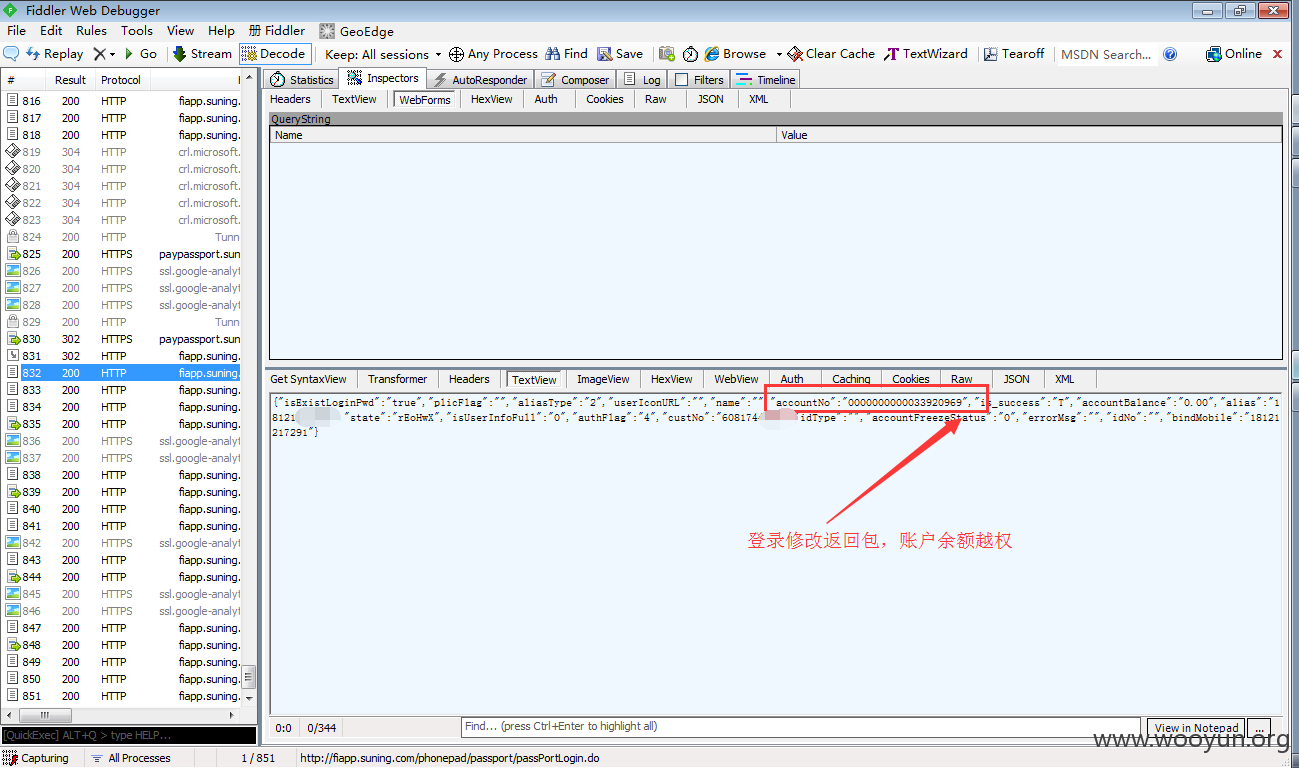
Task: Select request inspector HexView tab
Action: (491, 99)
